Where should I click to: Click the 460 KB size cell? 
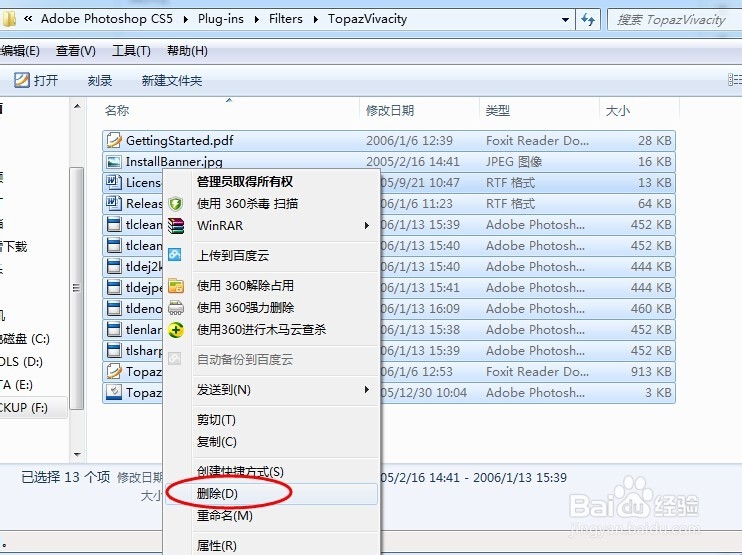pyautogui.click(x=651, y=308)
